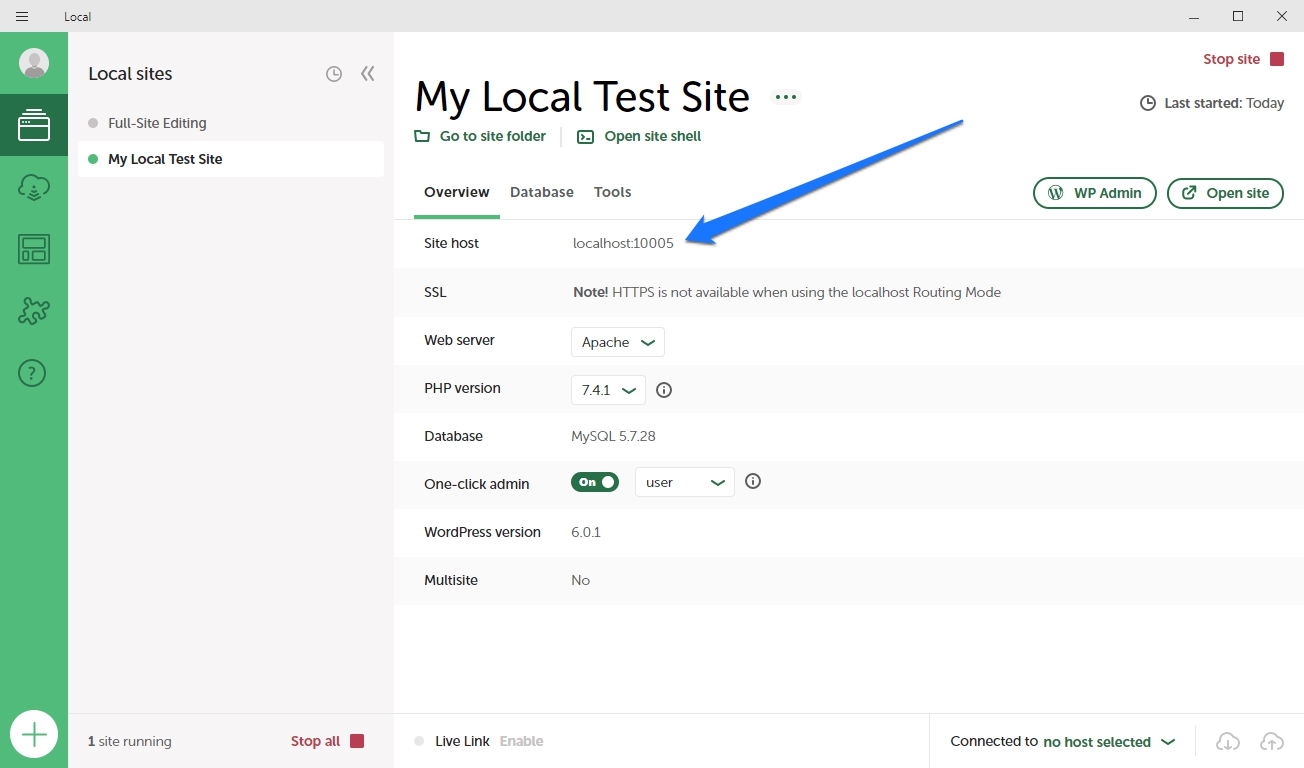Image resolution: width=1304 pixels, height=768 pixels.
Task: Click the WP Admin button
Action: 1094,193
